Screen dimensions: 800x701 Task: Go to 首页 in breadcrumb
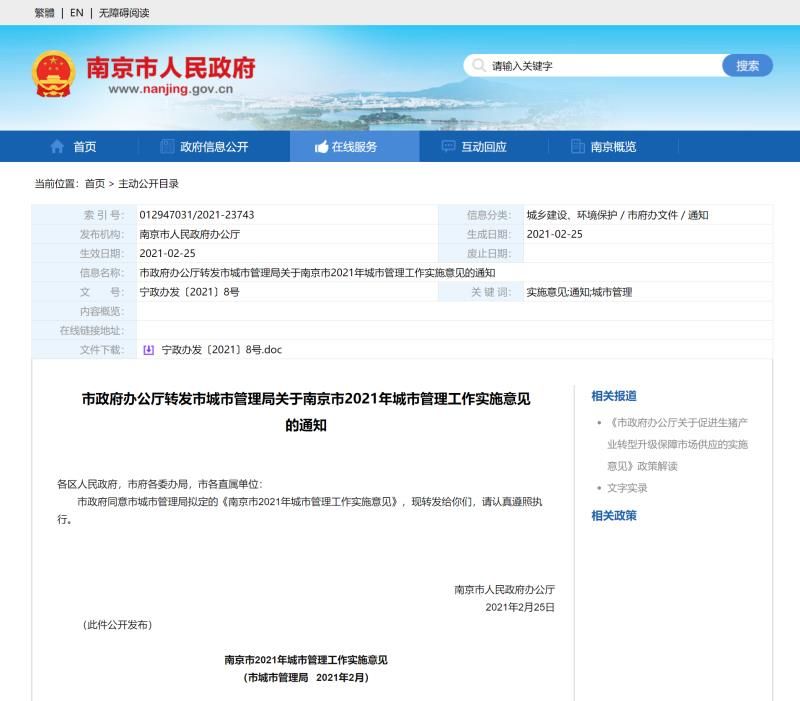point(95,184)
